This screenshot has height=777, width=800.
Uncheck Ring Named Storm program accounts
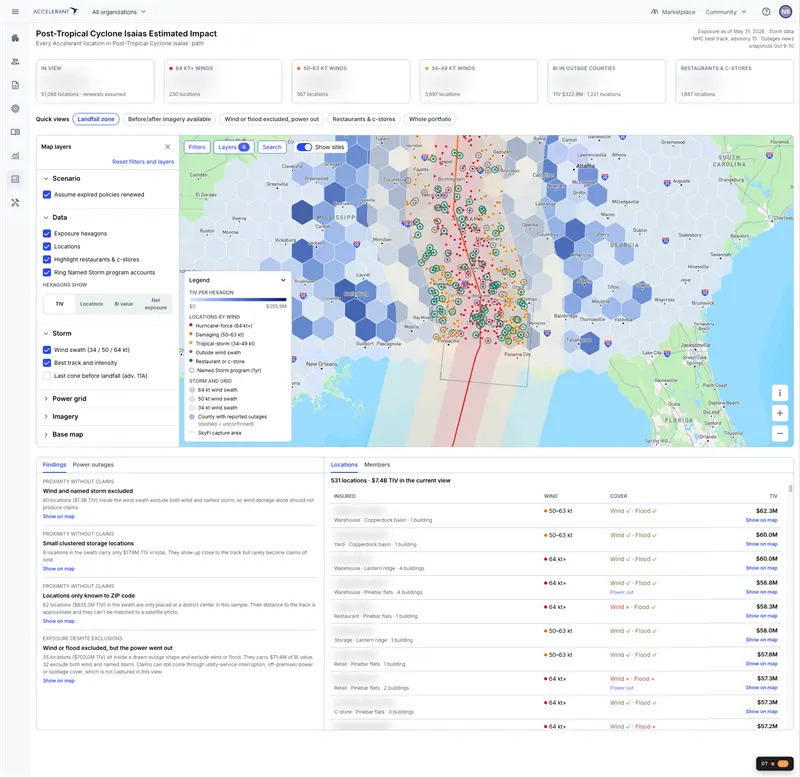[47, 272]
